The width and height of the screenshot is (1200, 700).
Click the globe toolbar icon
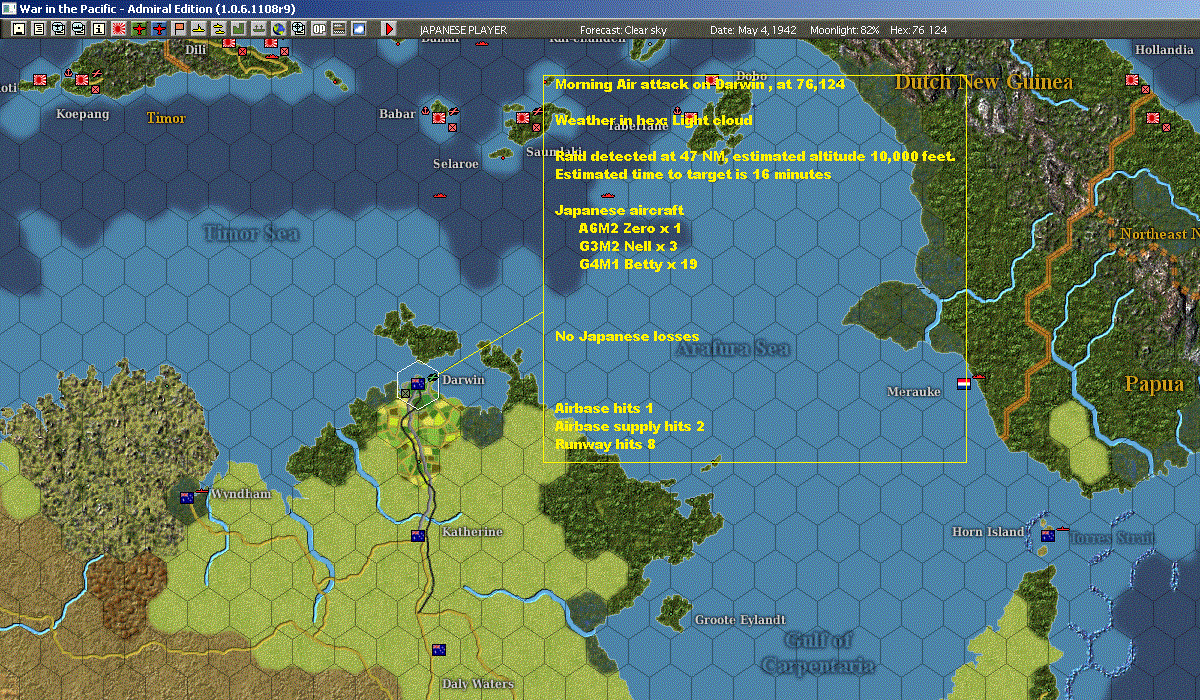click(x=278, y=29)
